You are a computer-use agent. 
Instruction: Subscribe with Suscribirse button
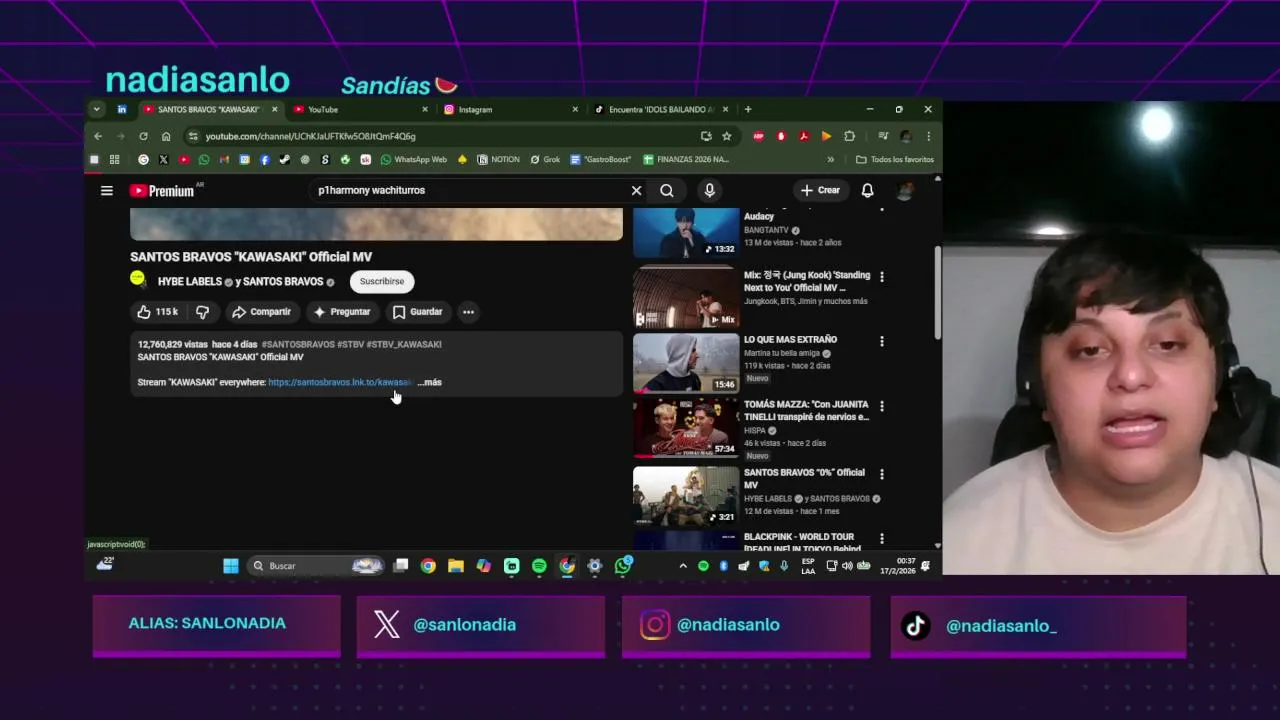click(382, 282)
